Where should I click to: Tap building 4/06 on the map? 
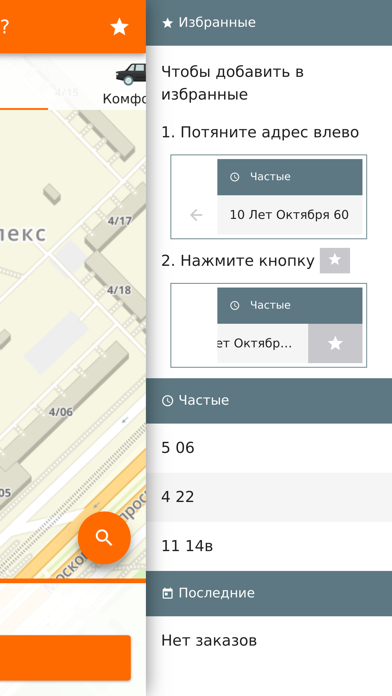click(60, 412)
